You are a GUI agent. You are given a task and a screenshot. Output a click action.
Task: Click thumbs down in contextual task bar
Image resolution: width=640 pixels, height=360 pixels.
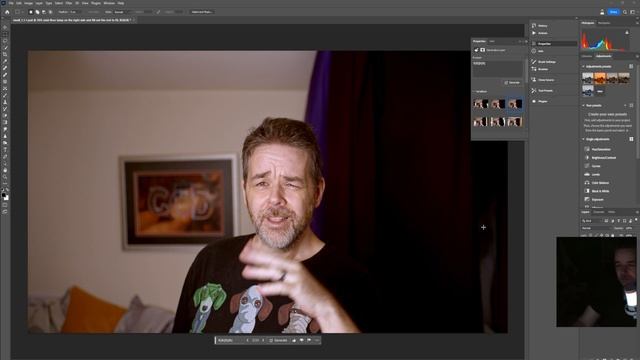click(302, 340)
